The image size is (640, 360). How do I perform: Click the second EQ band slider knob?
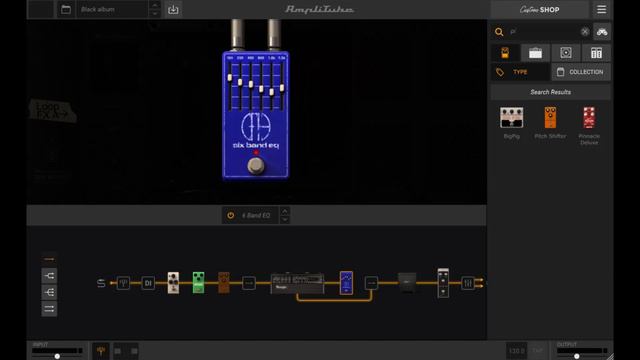click(x=240, y=82)
